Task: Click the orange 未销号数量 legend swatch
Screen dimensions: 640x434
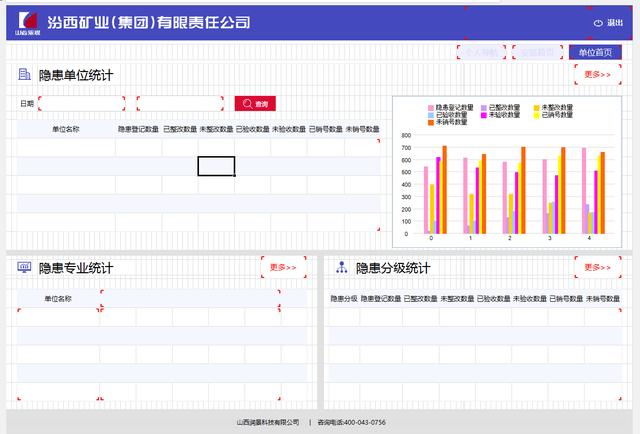Action: tap(430, 122)
